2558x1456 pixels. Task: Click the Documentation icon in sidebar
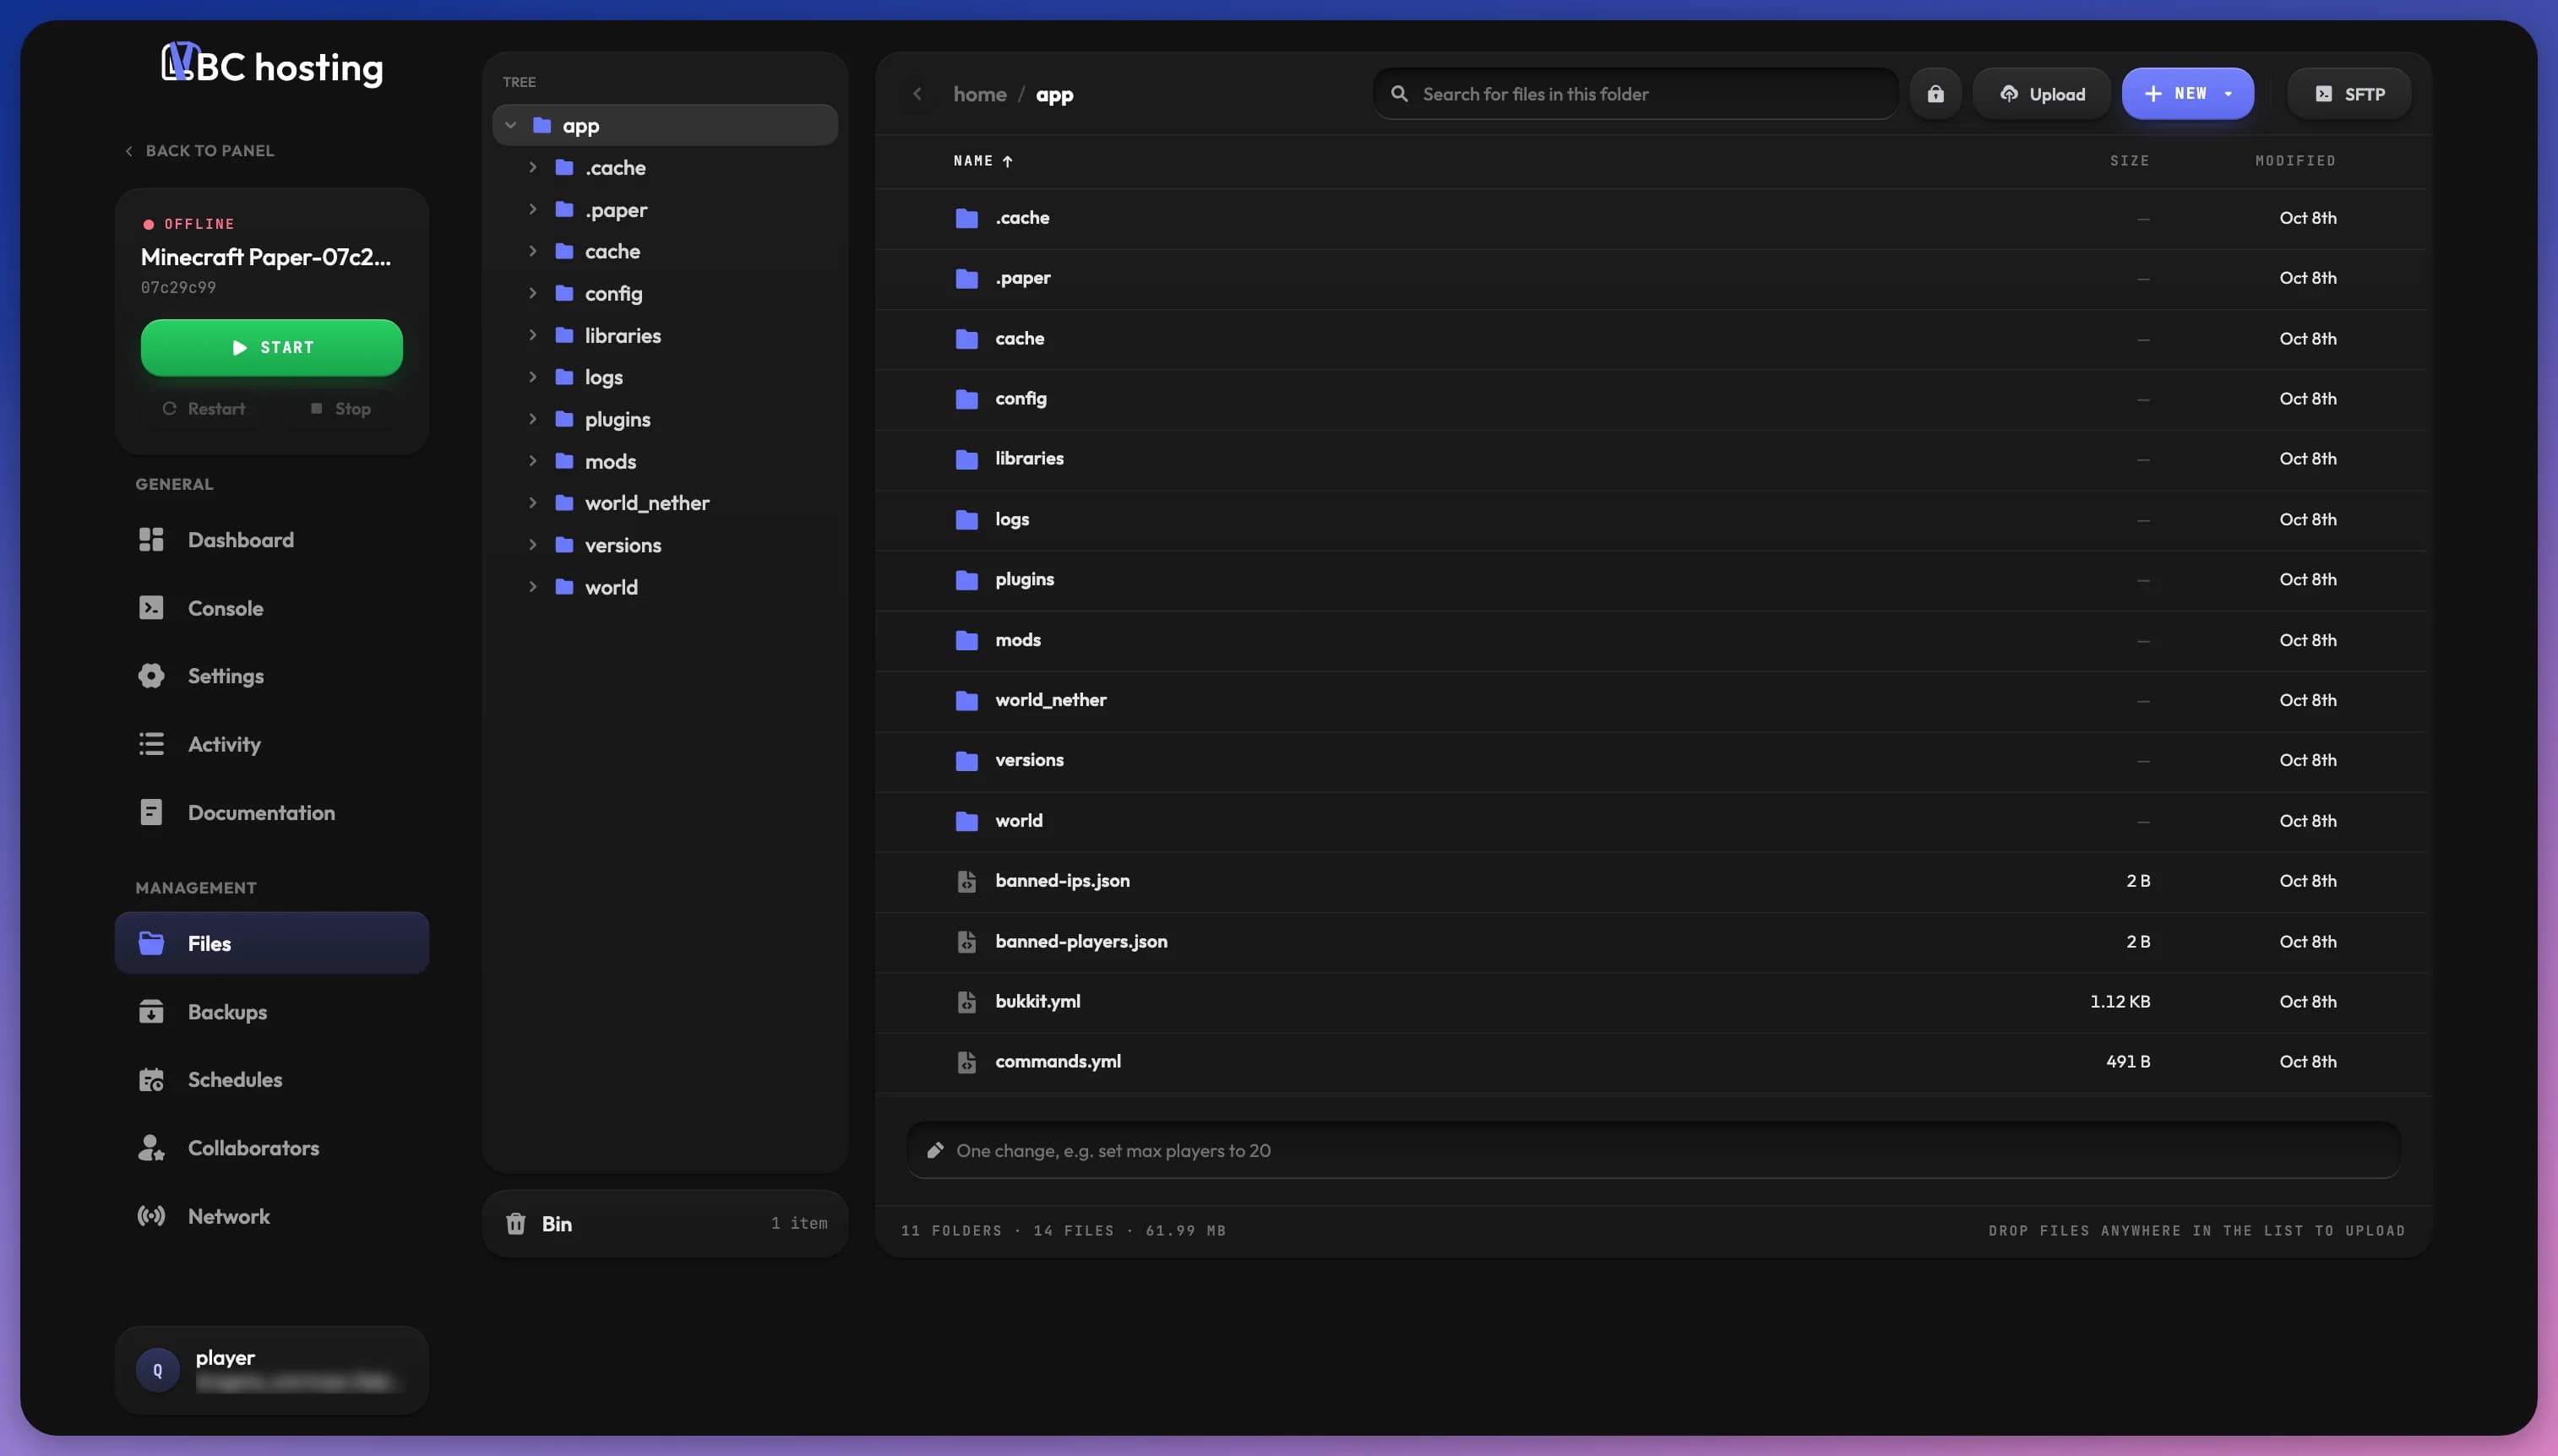click(x=151, y=812)
